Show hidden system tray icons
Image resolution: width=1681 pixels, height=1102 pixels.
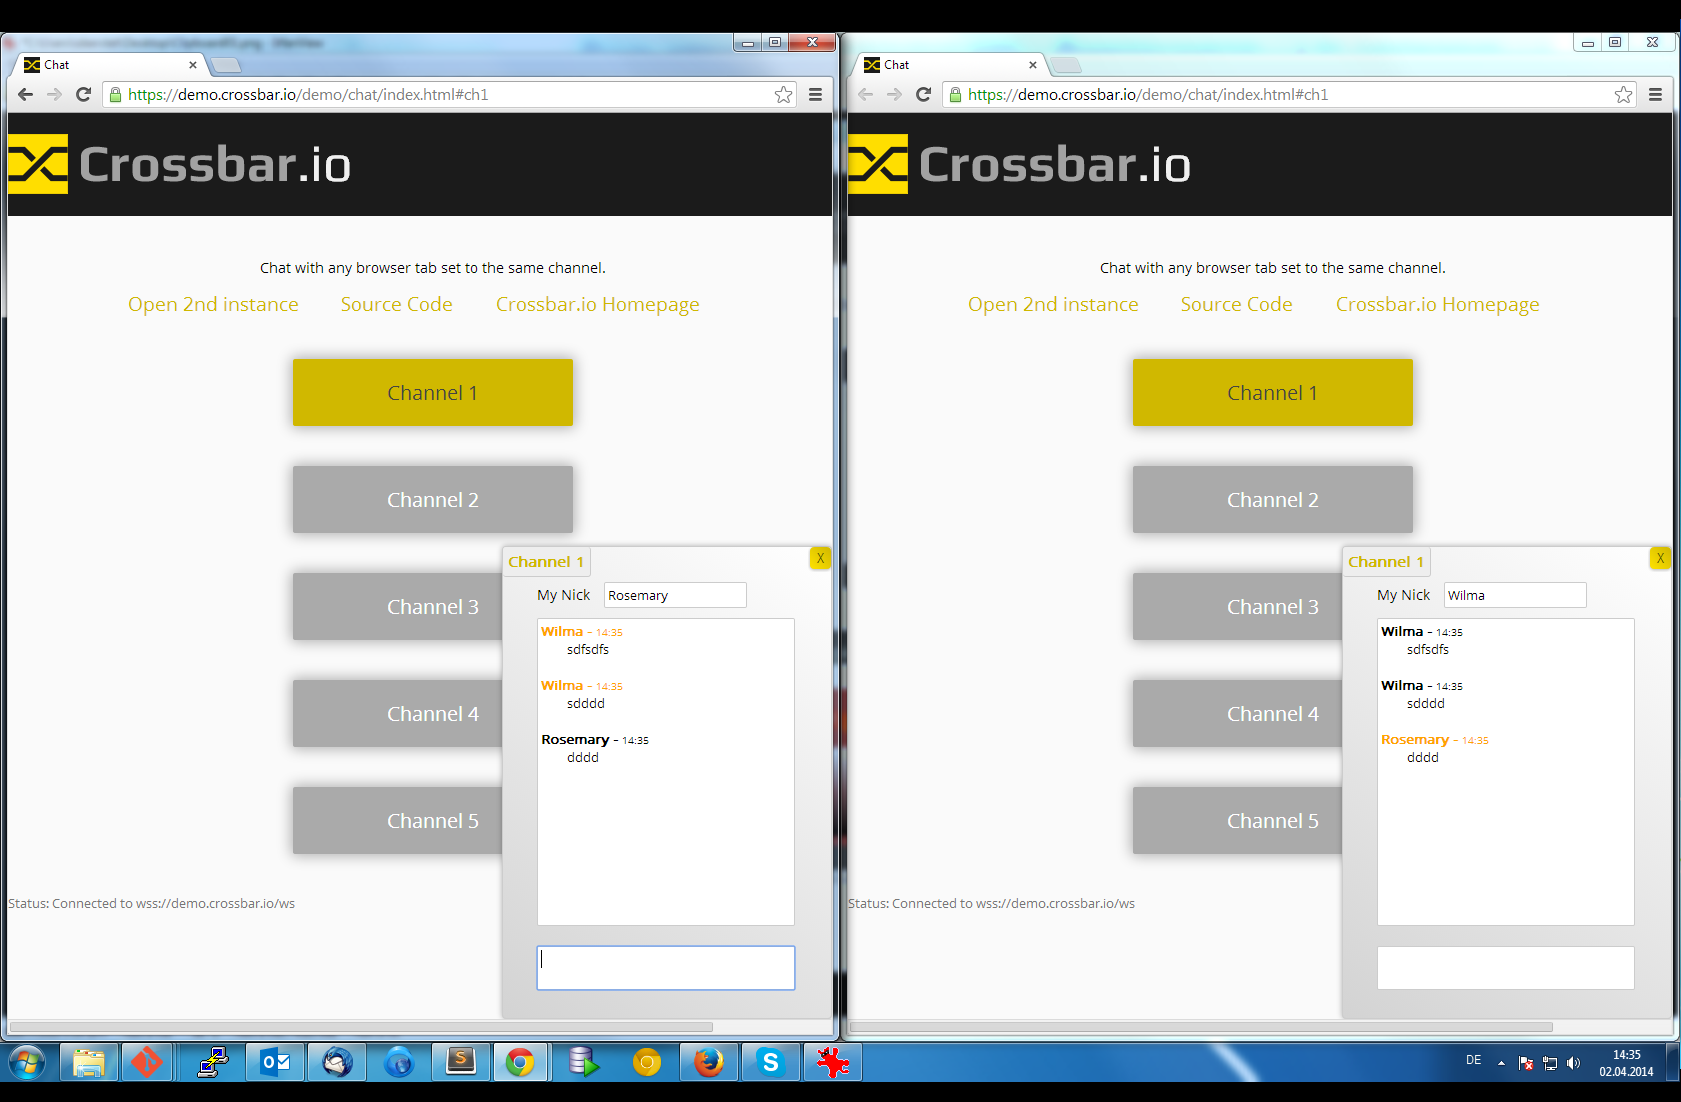pyautogui.click(x=1501, y=1063)
